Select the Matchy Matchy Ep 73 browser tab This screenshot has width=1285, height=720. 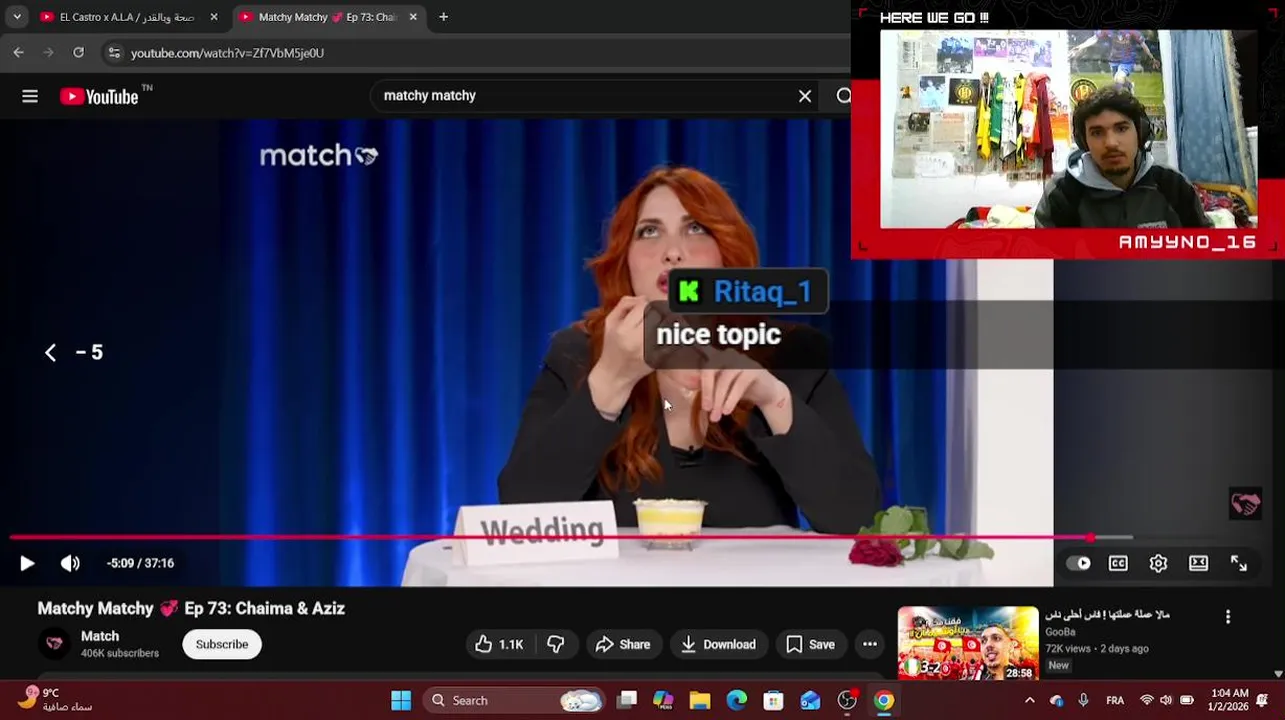pyautogui.click(x=327, y=17)
